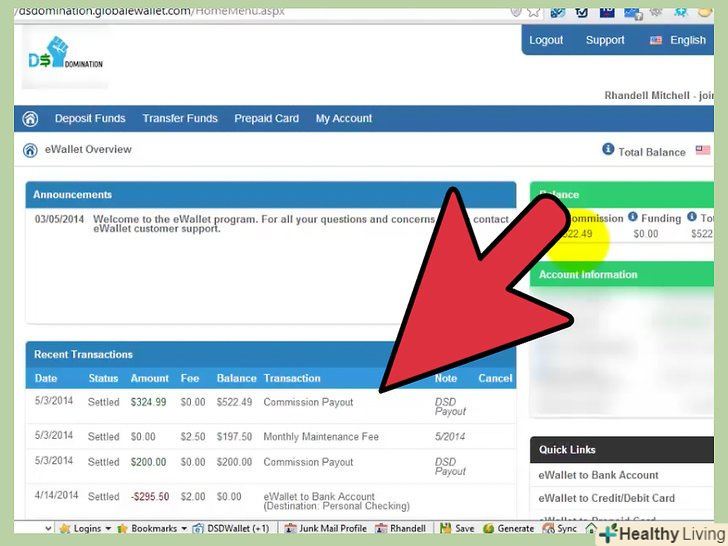The width and height of the screenshot is (728, 546).
Task: Click the blue checkmark extension icon
Action: tap(558, 12)
